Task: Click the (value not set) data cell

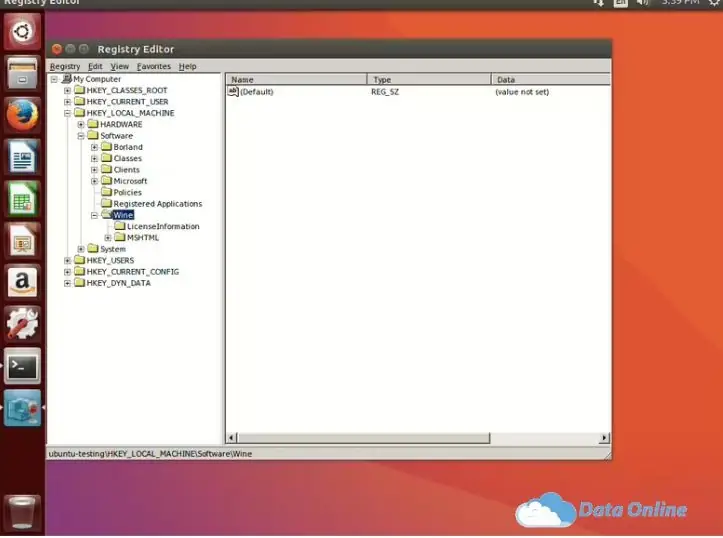Action: pyautogui.click(x=522, y=92)
